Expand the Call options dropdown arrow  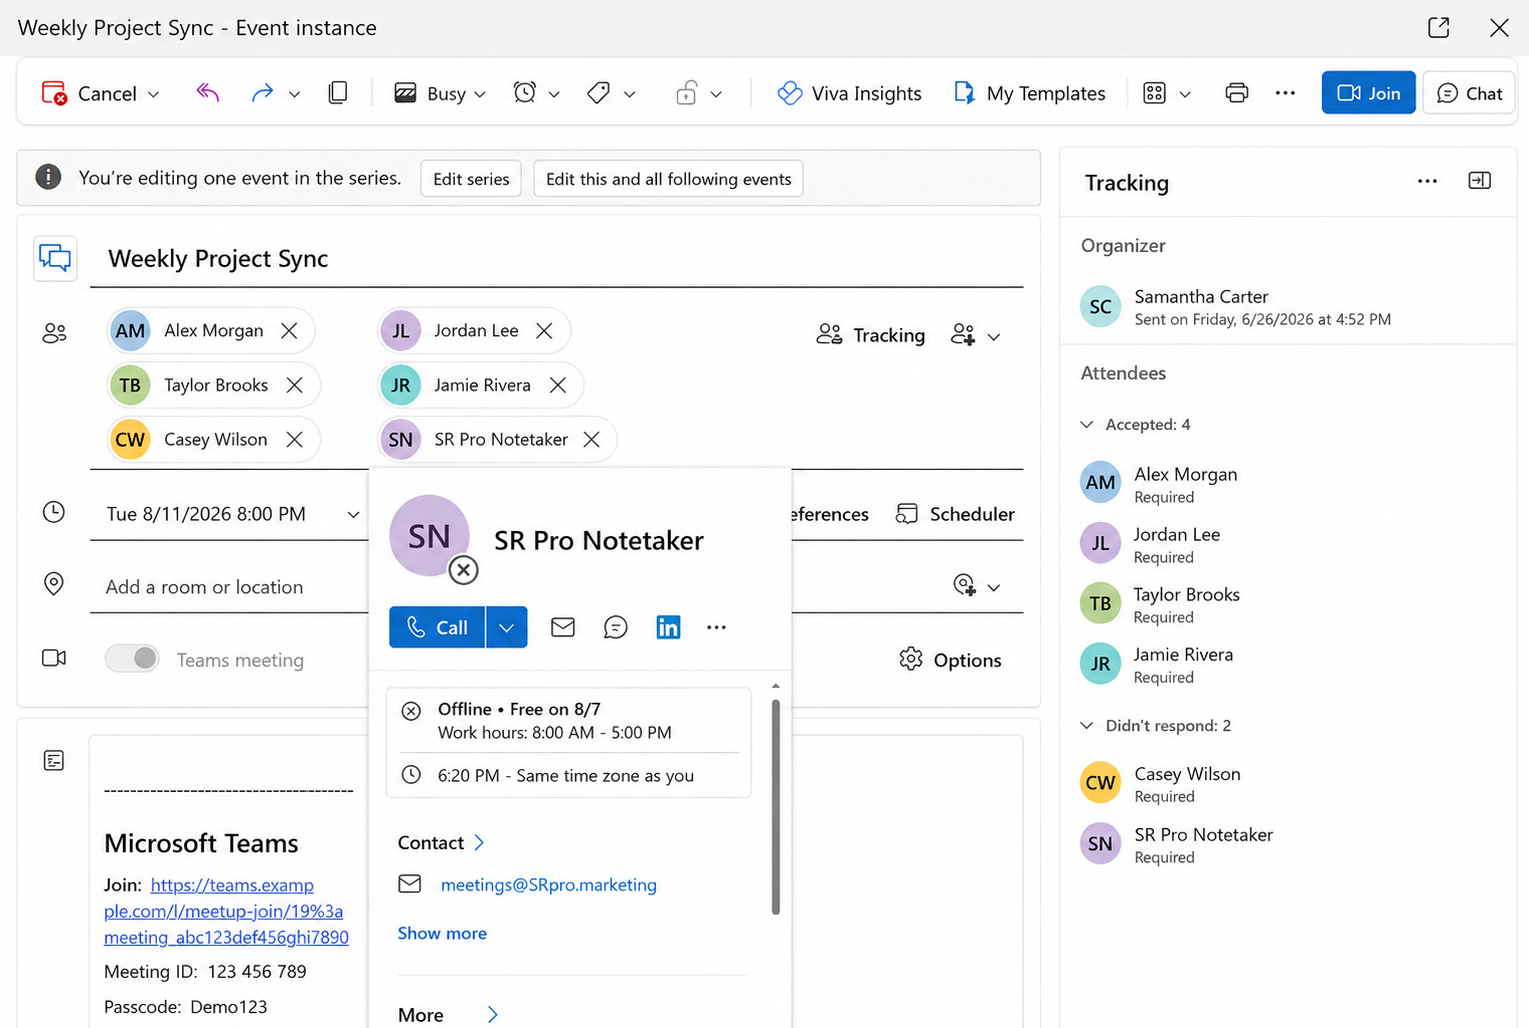(507, 627)
